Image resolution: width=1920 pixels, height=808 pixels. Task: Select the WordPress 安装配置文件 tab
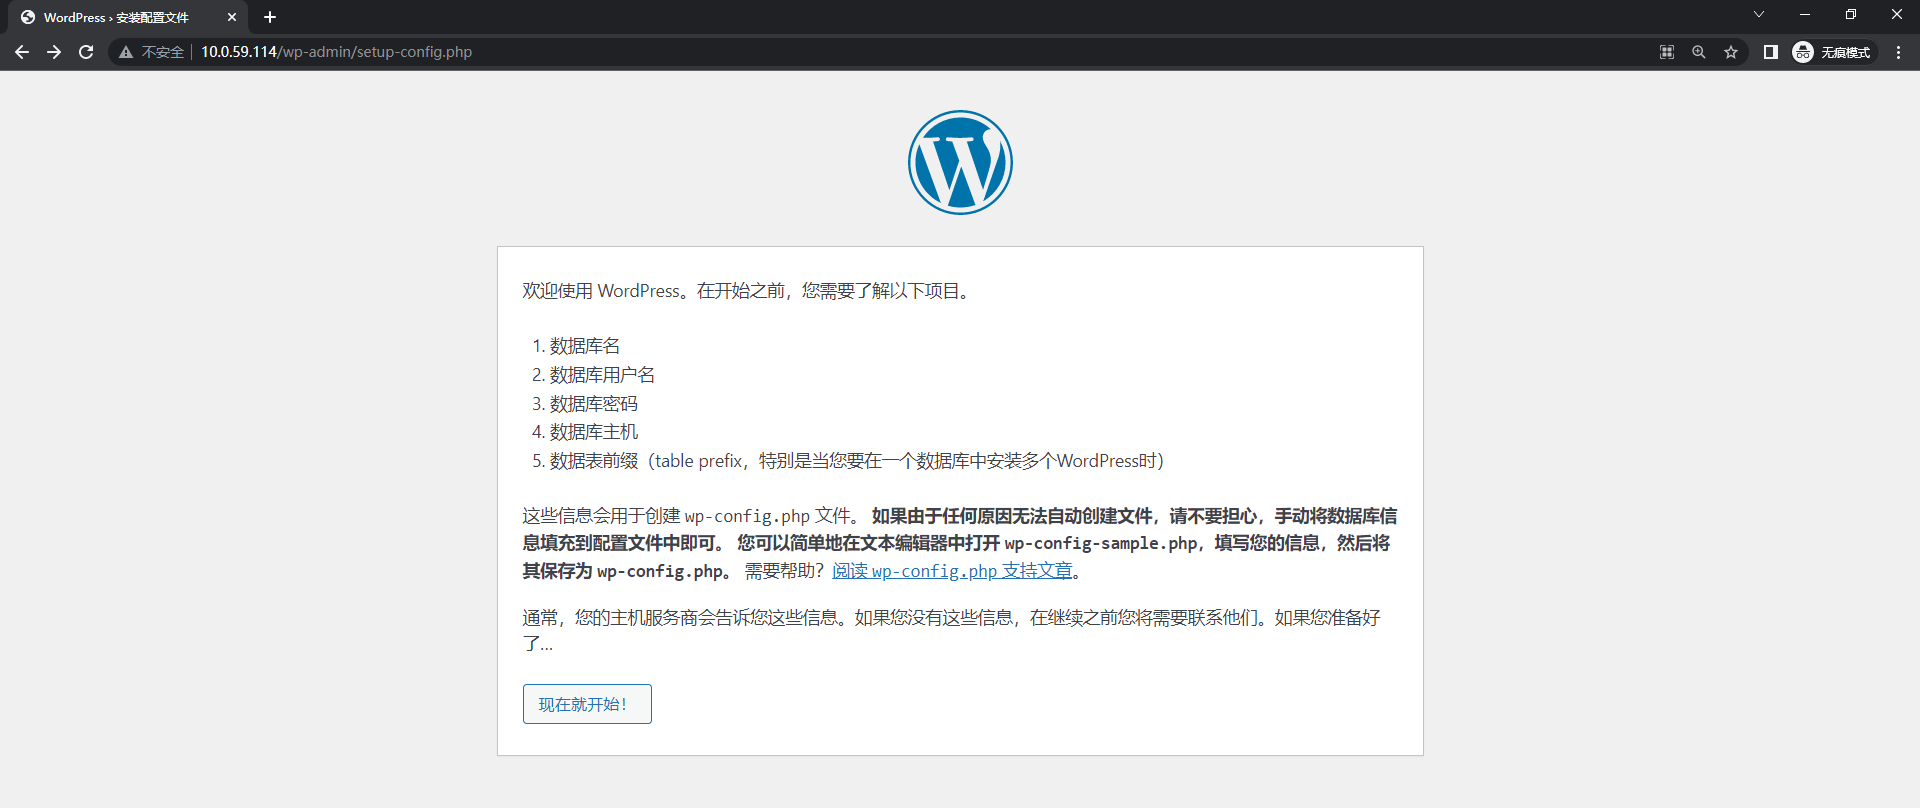click(128, 17)
